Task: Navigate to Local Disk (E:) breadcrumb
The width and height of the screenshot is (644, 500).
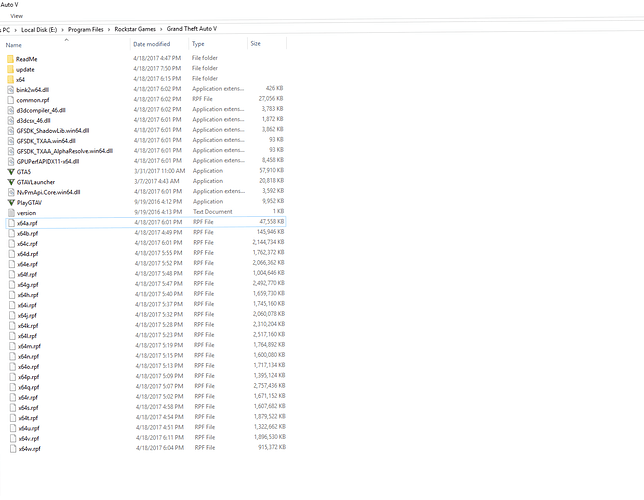Action: point(39,30)
